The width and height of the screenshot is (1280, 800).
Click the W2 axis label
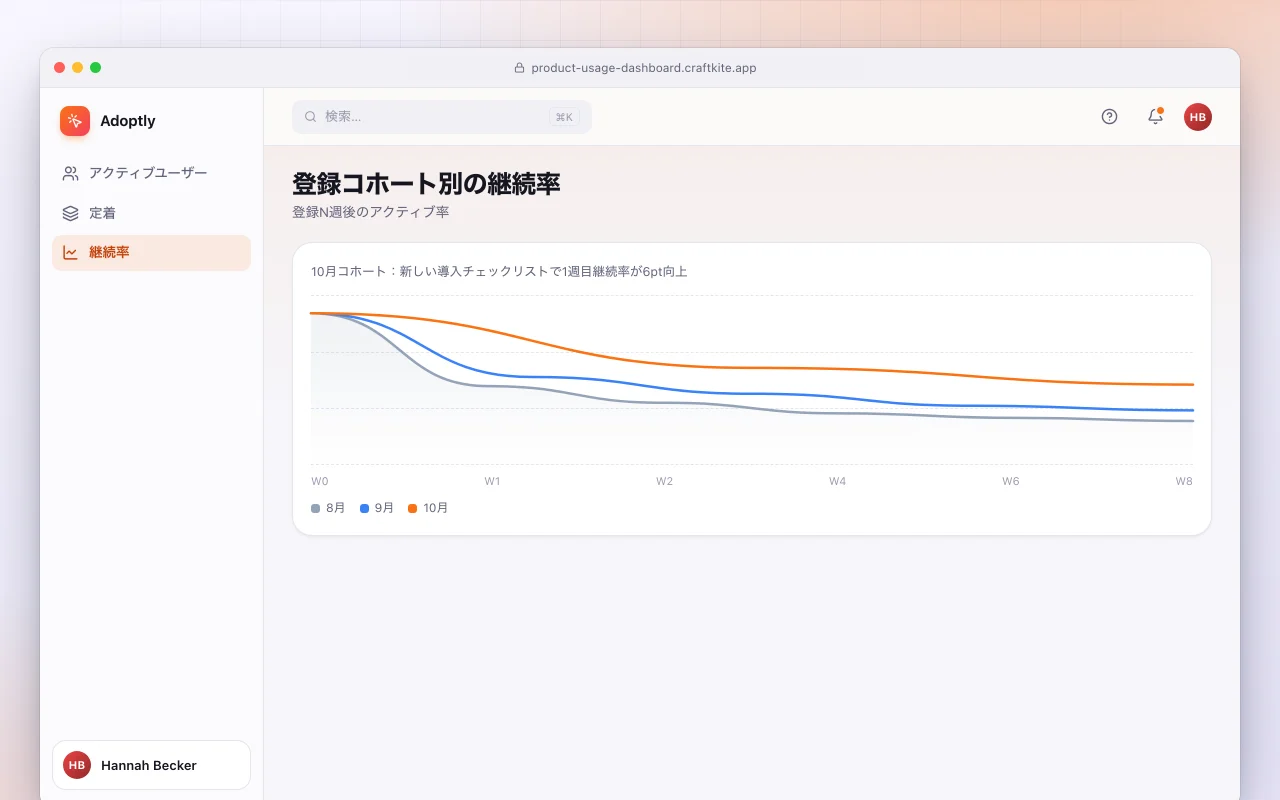[664, 481]
